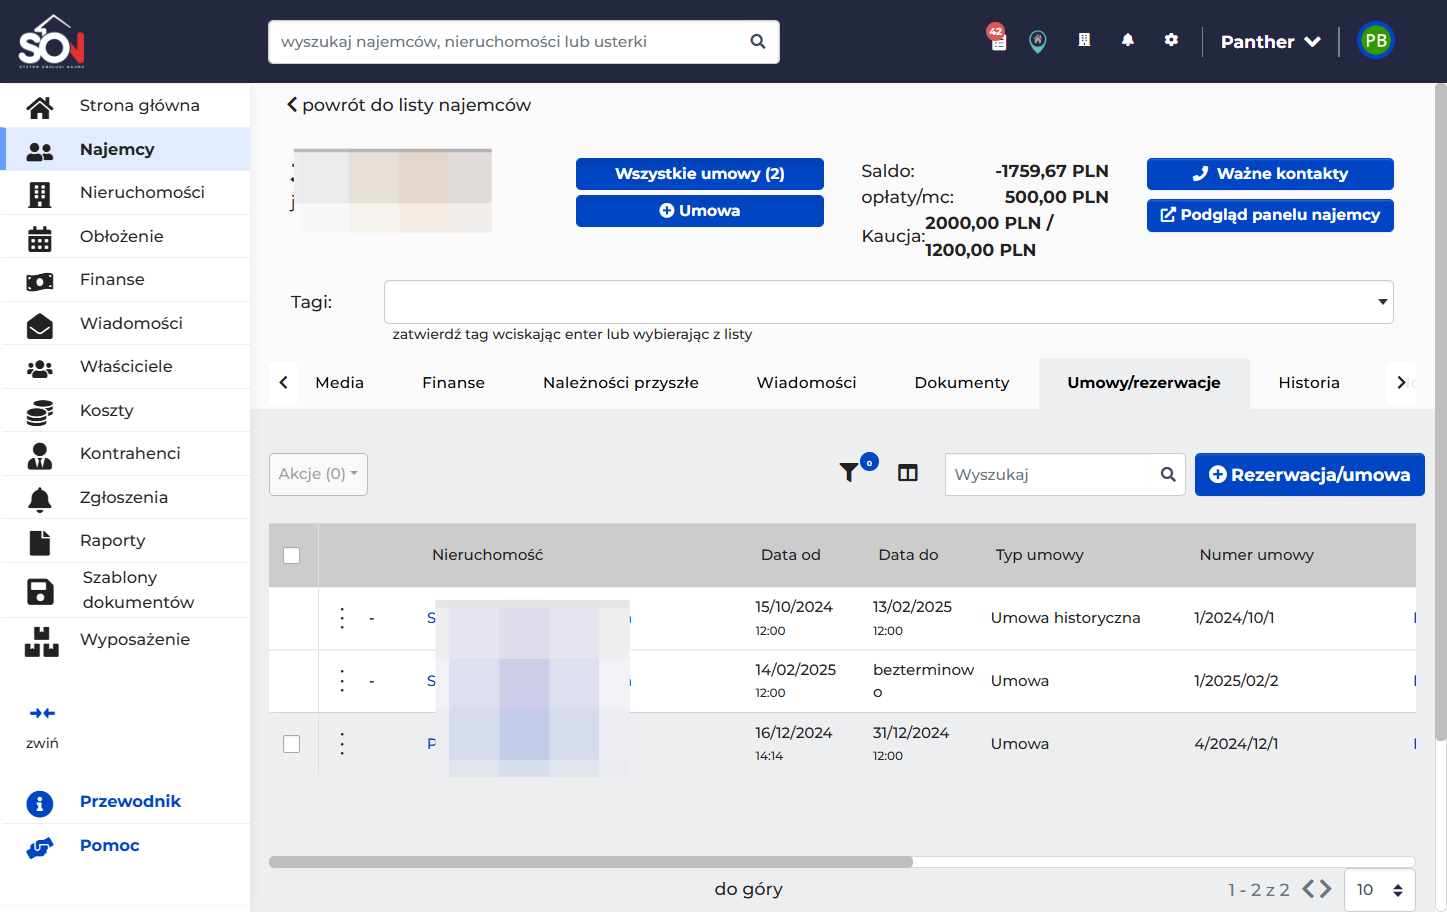This screenshot has width=1447, height=912.
Task: Click the magnifier in the table search box
Action: (1168, 474)
